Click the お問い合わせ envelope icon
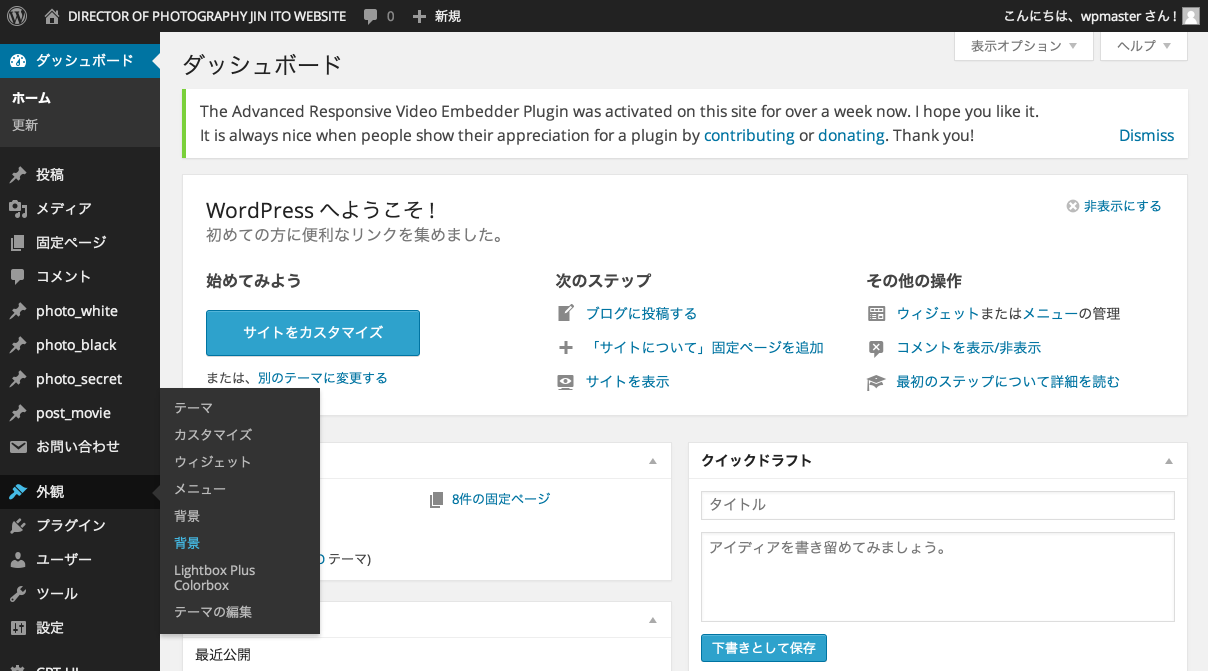 [18, 447]
